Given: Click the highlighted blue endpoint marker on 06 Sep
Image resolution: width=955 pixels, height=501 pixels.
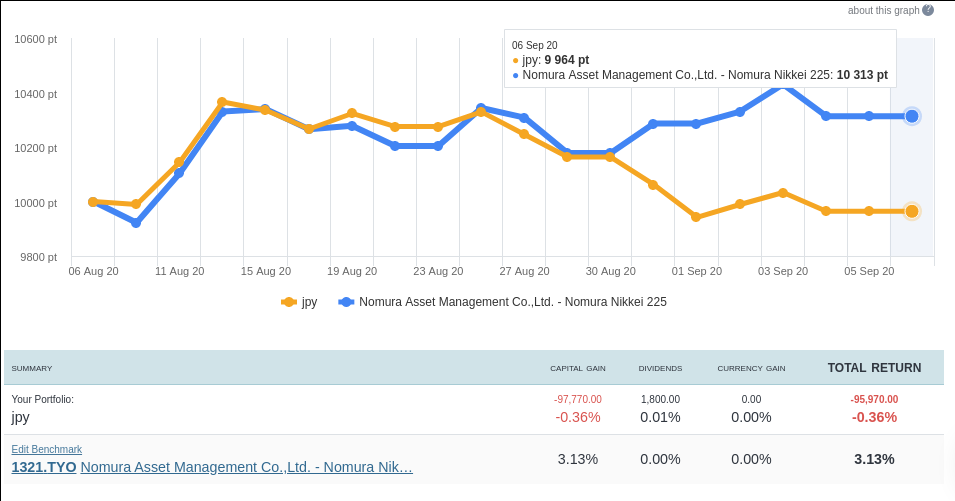Looking at the screenshot, I should pyautogui.click(x=911, y=116).
